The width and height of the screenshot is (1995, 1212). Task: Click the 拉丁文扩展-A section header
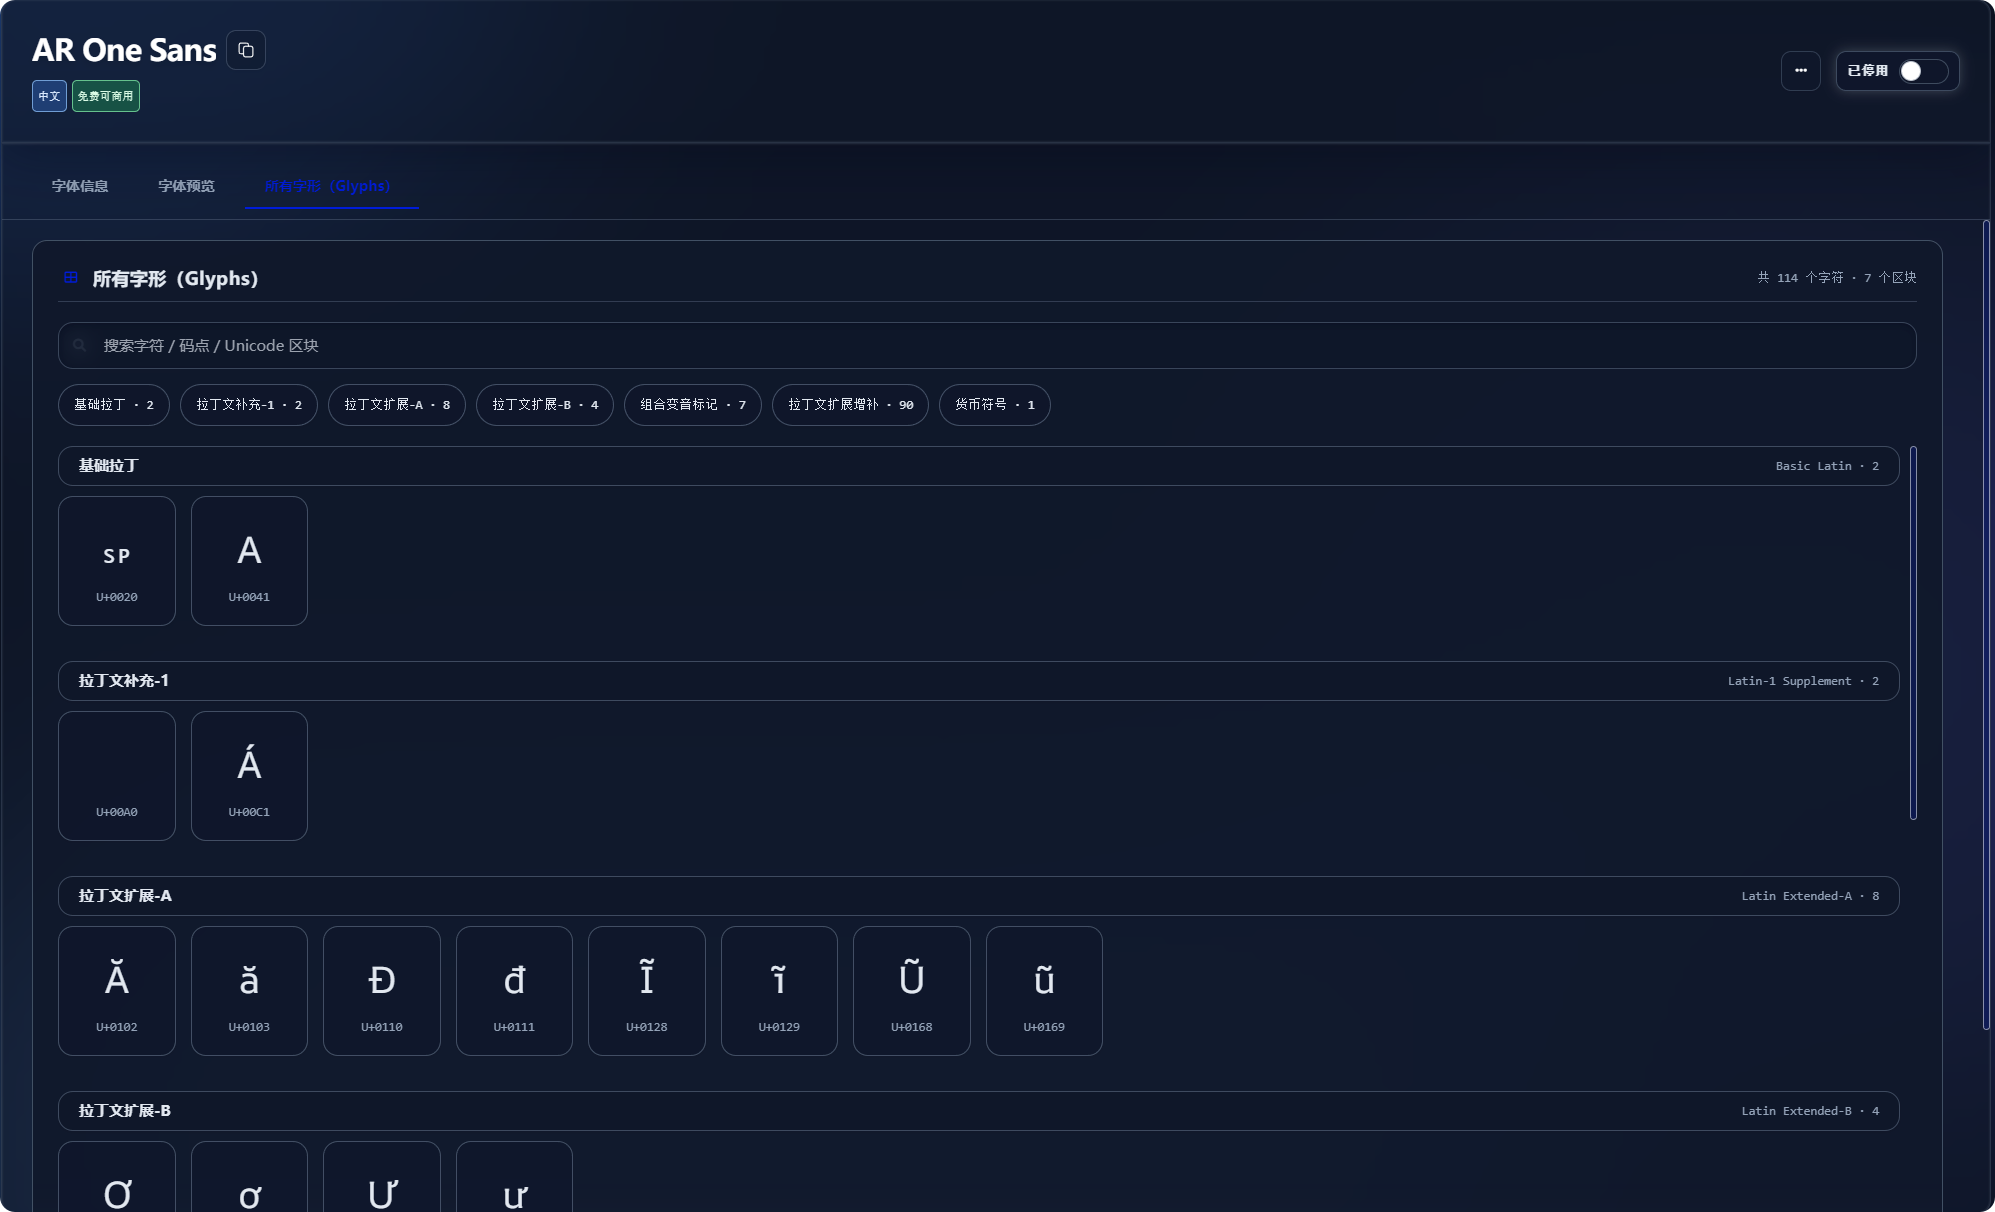[979, 896]
